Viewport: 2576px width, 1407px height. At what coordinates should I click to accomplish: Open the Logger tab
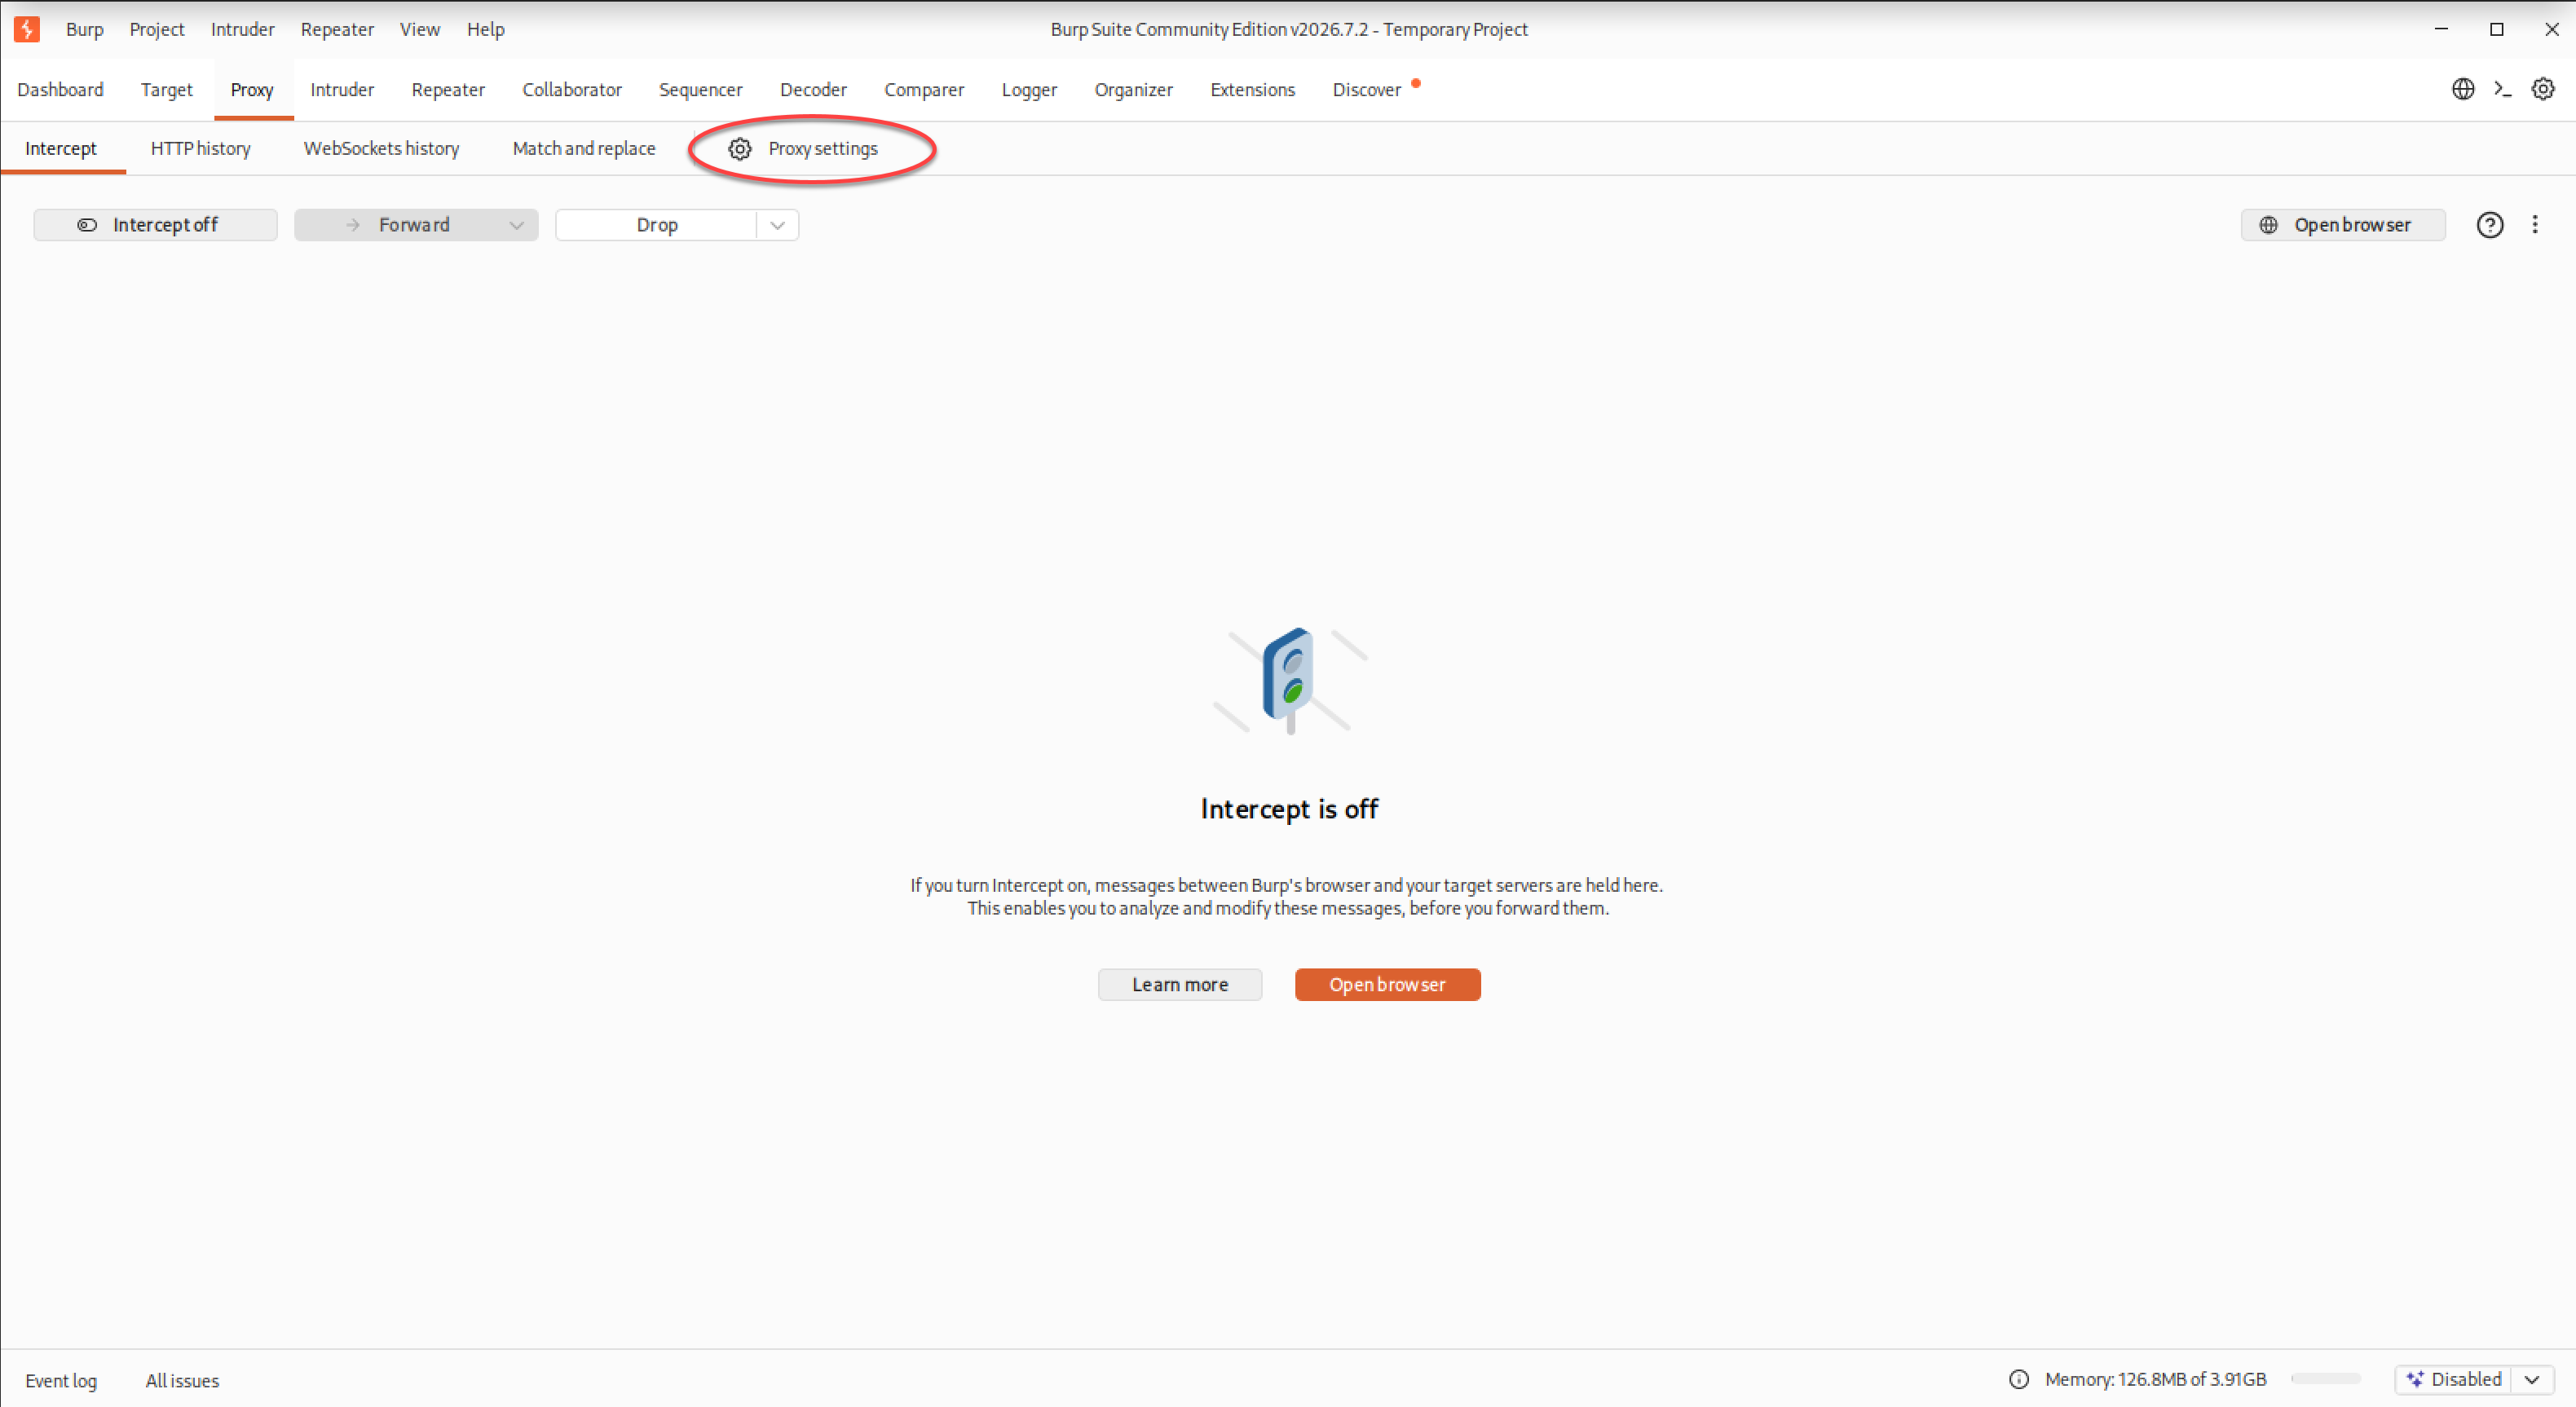tap(1029, 89)
